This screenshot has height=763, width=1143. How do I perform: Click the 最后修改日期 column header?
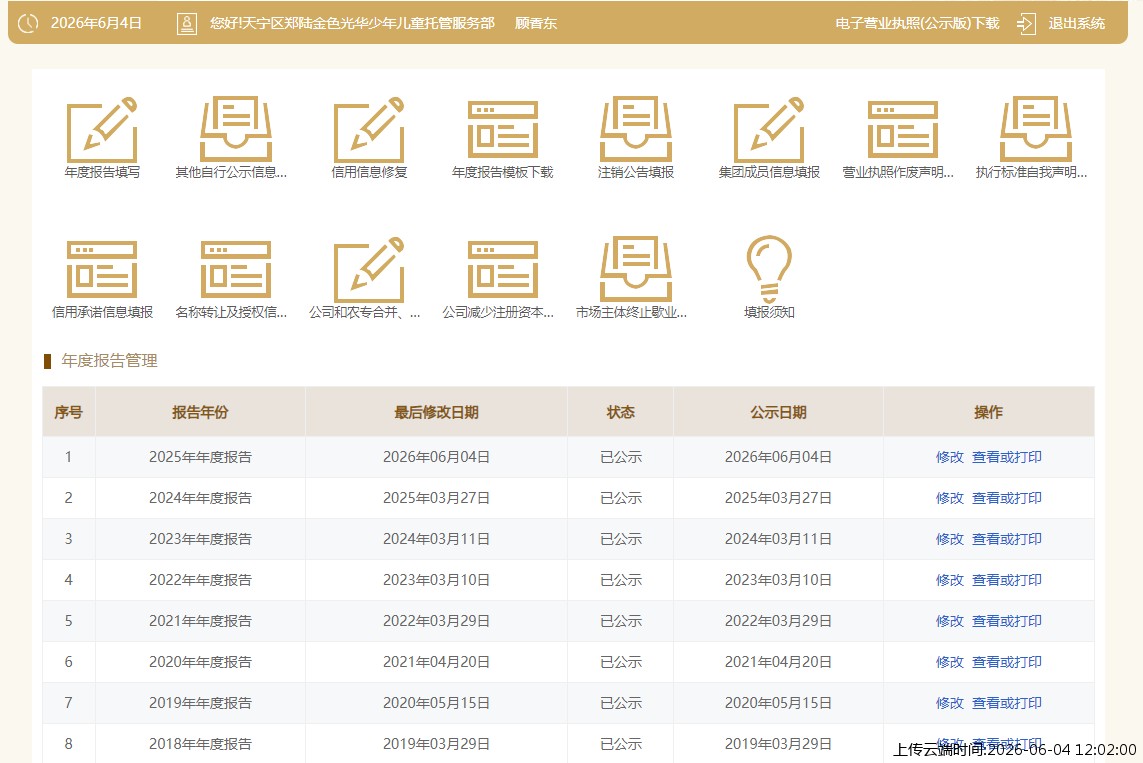point(436,412)
